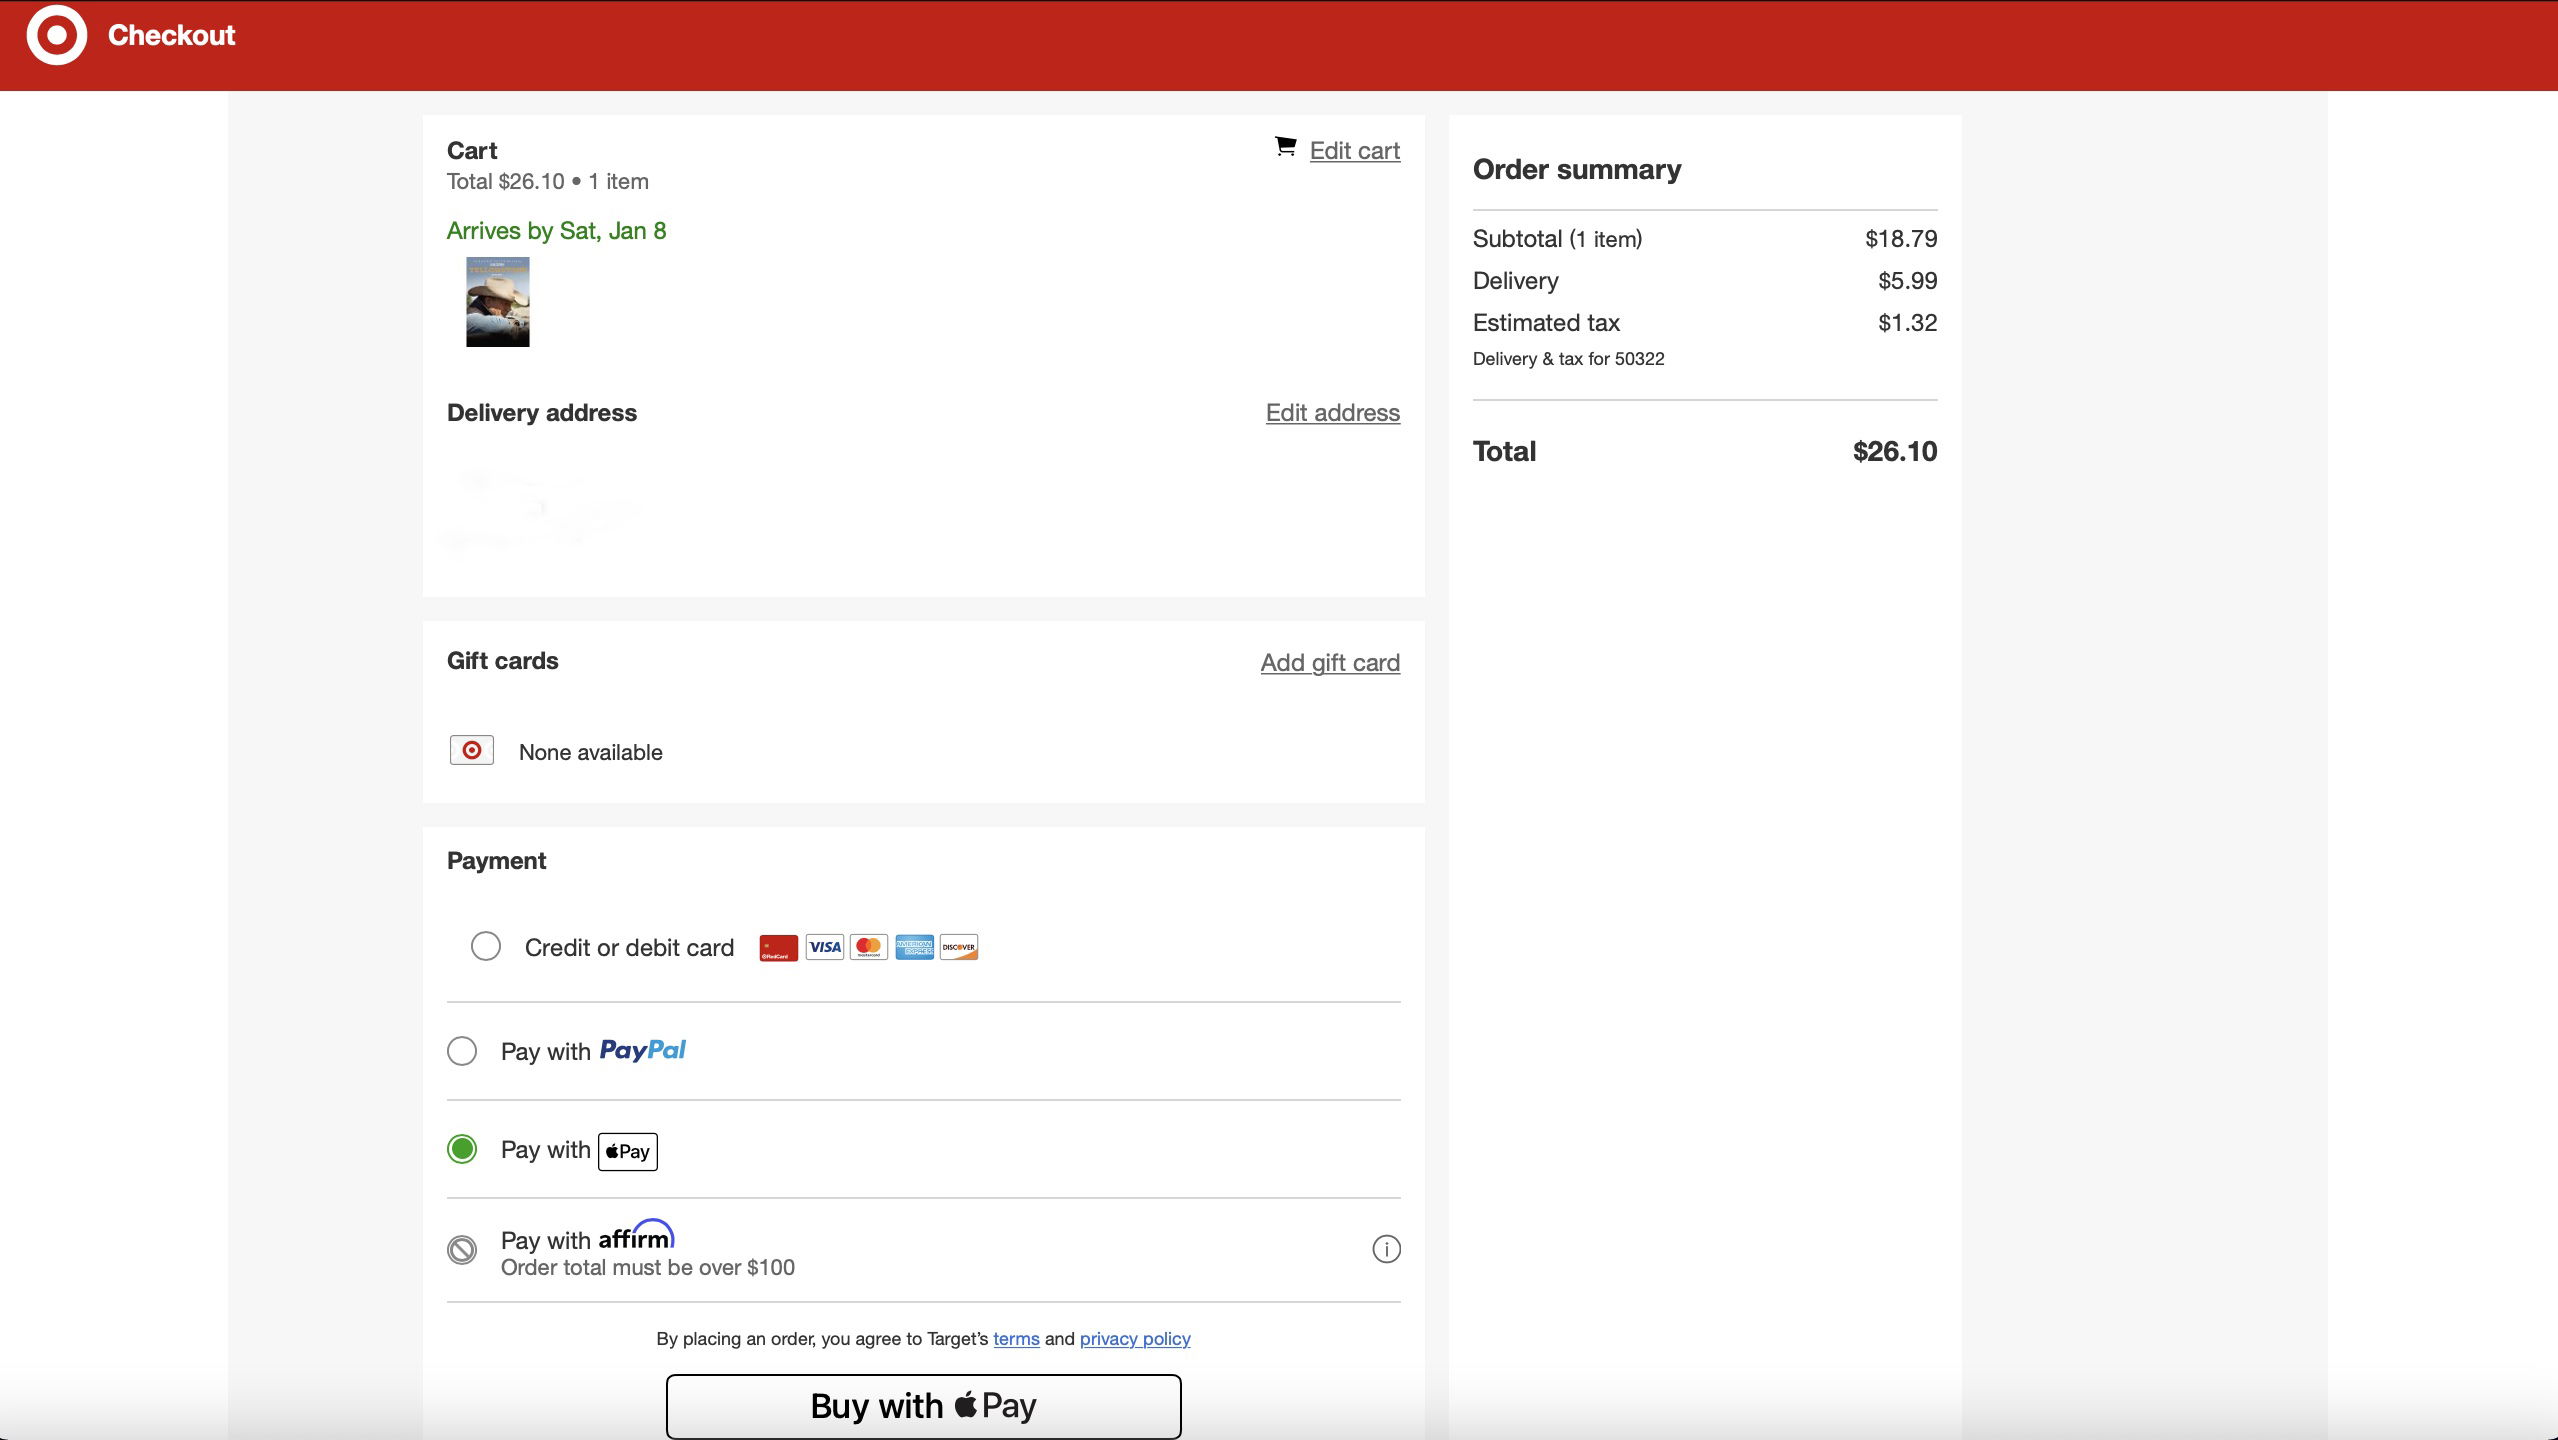Click the Add gift card link

pos(1330,663)
